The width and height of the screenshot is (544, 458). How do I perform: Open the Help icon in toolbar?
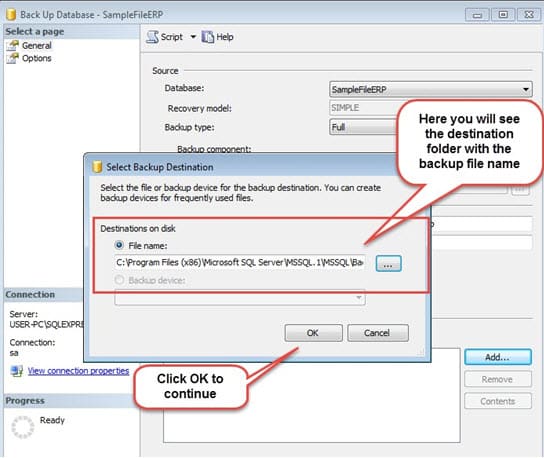pyautogui.click(x=208, y=37)
